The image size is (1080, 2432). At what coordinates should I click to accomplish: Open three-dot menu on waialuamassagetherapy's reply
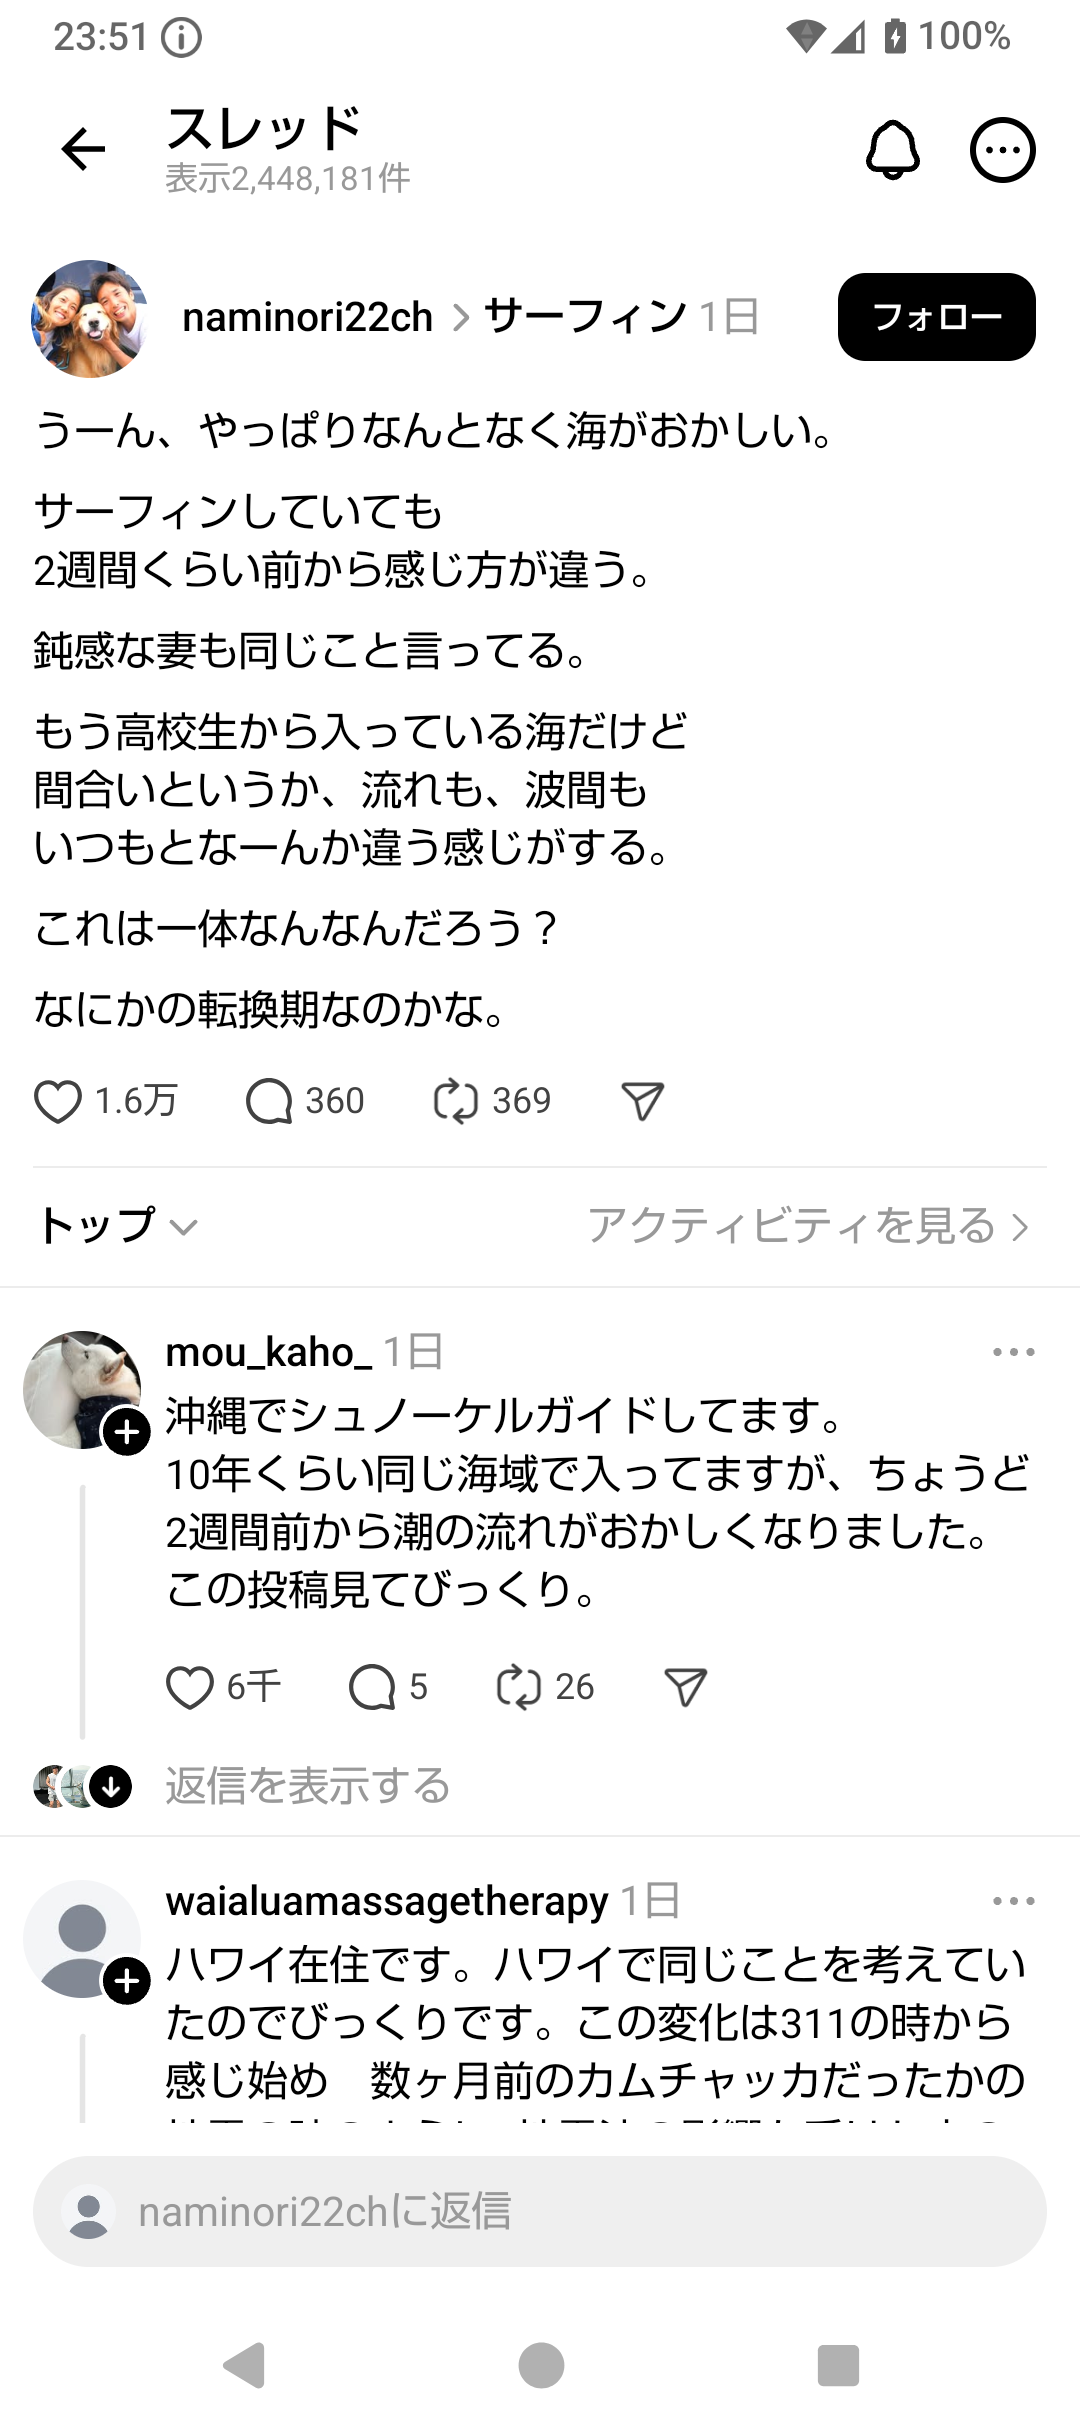click(1013, 1901)
